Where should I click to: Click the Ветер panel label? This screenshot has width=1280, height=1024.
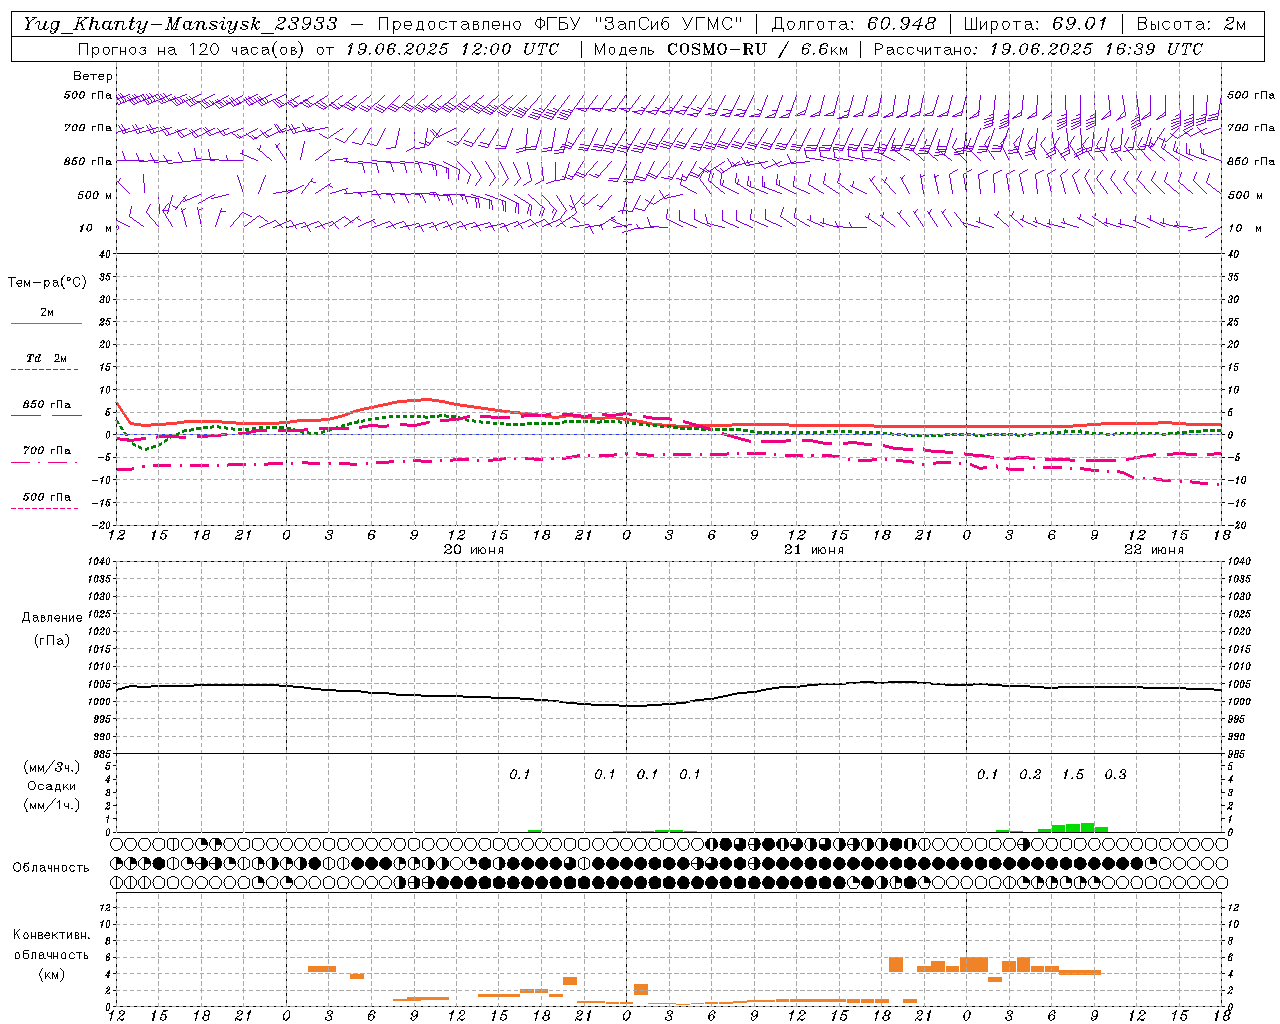pos(93,76)
